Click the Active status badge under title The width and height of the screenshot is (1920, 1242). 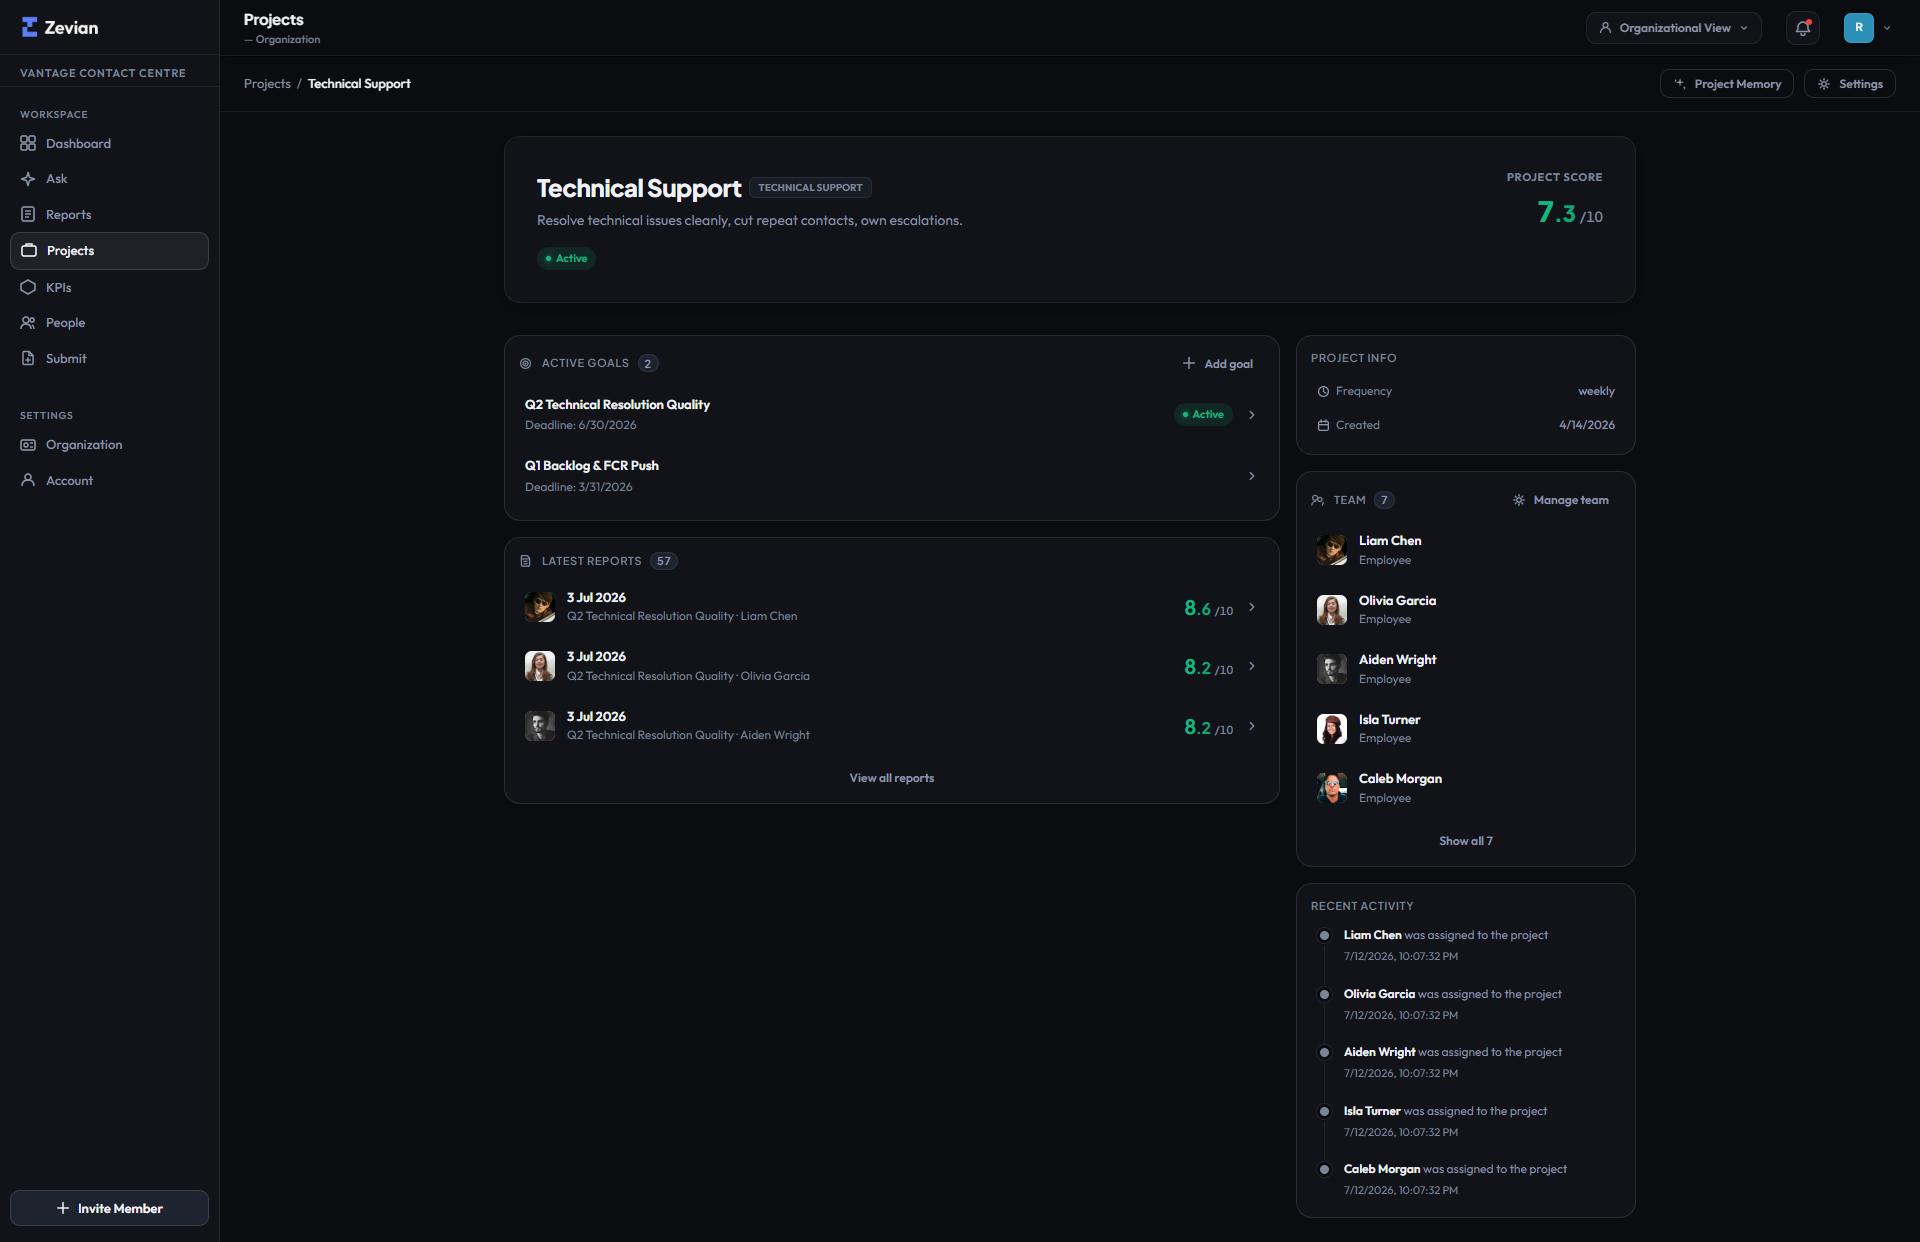(566, 258)
